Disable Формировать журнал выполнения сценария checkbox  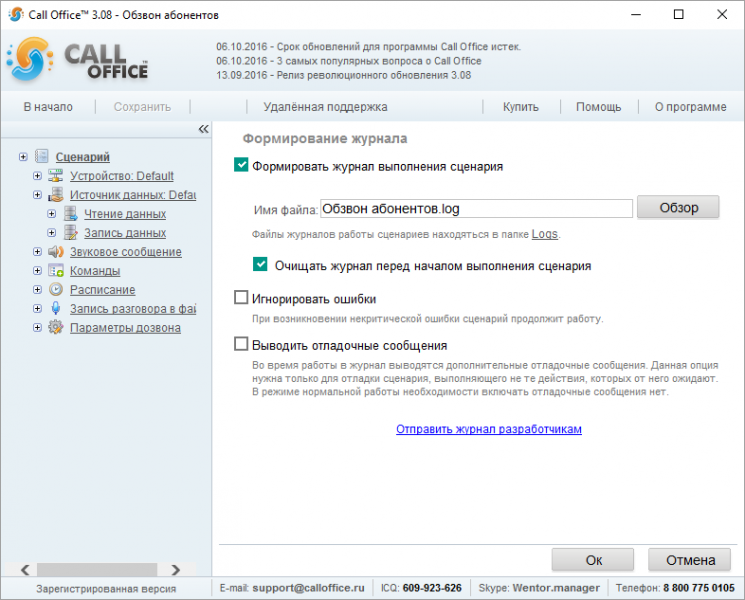coord(241,165)
